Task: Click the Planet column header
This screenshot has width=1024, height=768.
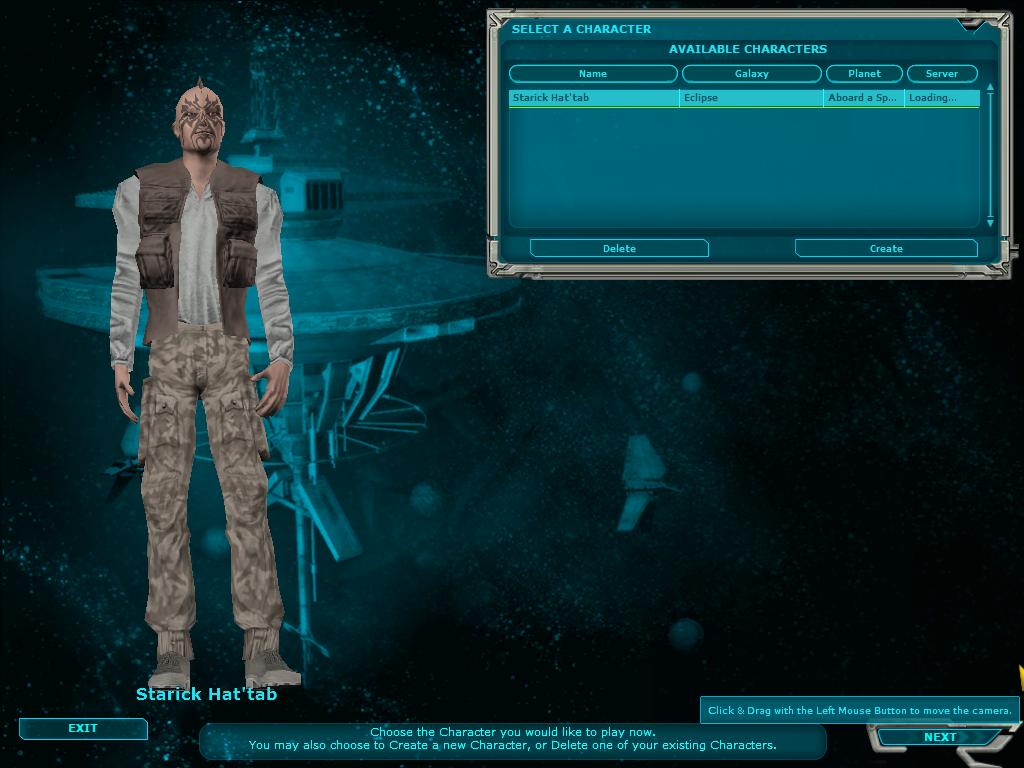Action: pos(864,74)
